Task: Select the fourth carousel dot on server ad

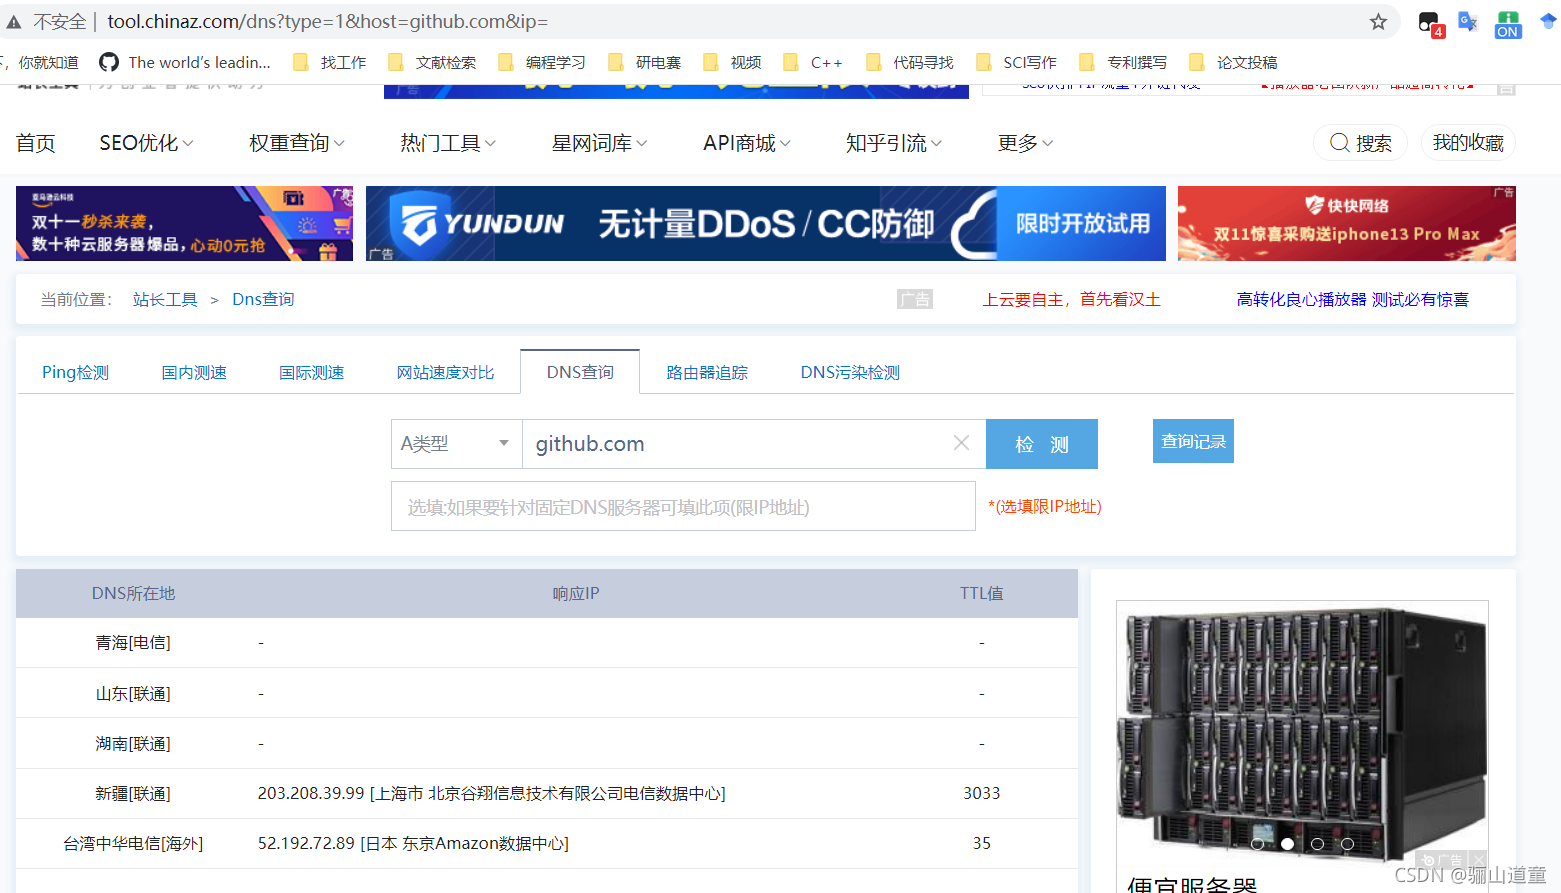Action: coord(1347,844)
